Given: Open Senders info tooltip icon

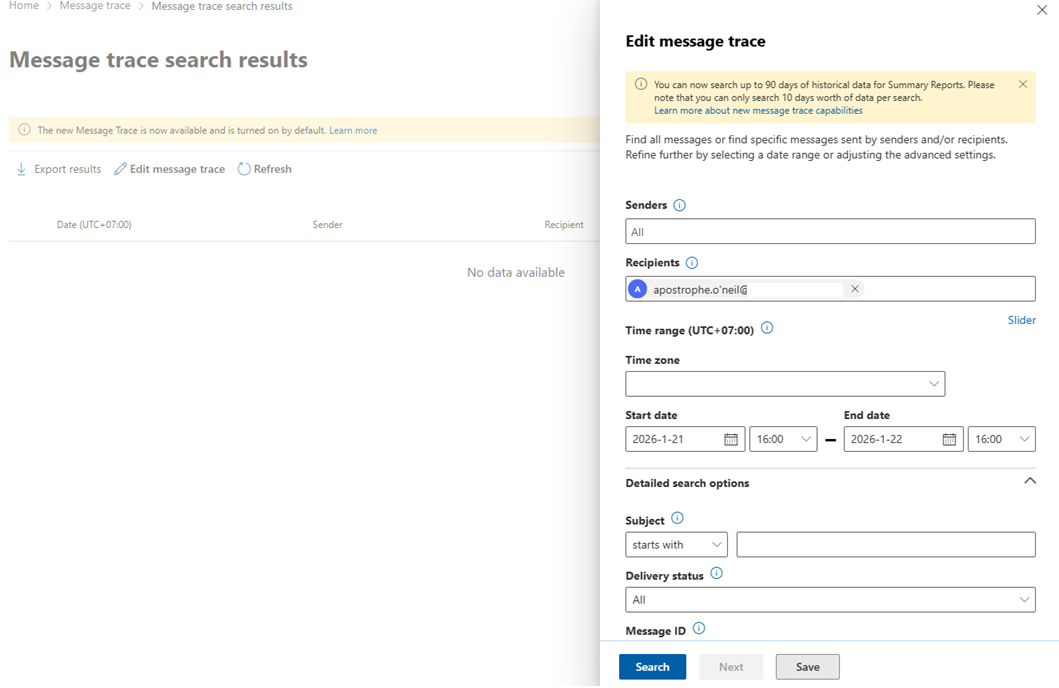Looking at the screenshot, I should tap(679, 205).
